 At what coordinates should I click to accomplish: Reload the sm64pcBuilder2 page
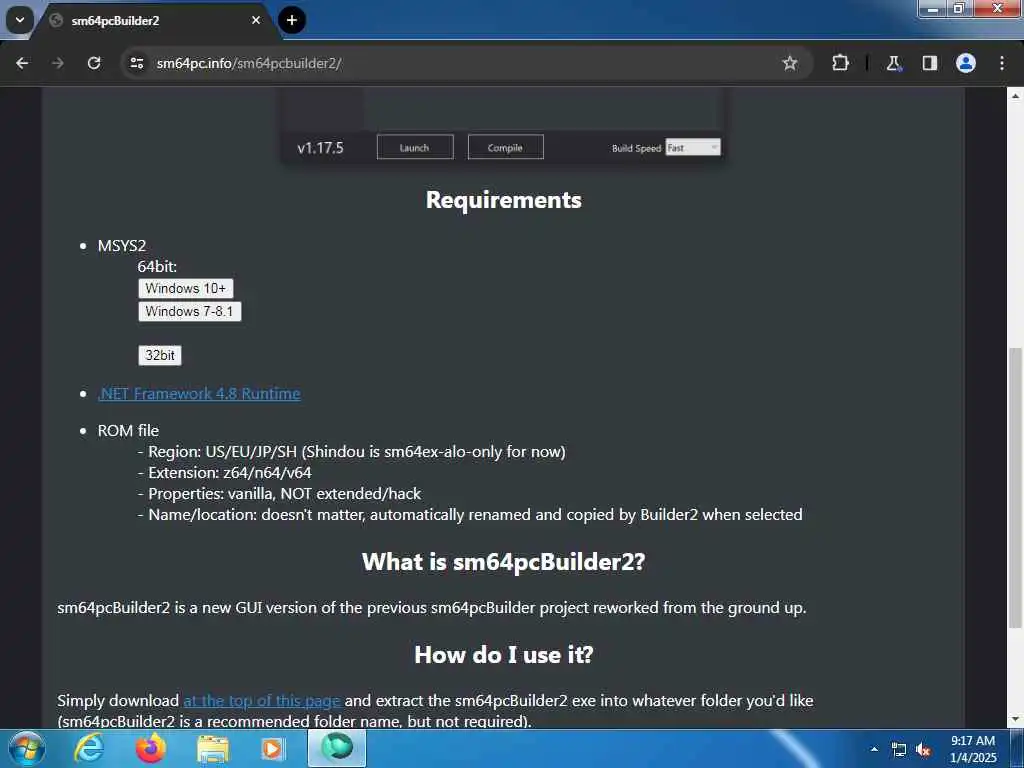click(94, 63)
